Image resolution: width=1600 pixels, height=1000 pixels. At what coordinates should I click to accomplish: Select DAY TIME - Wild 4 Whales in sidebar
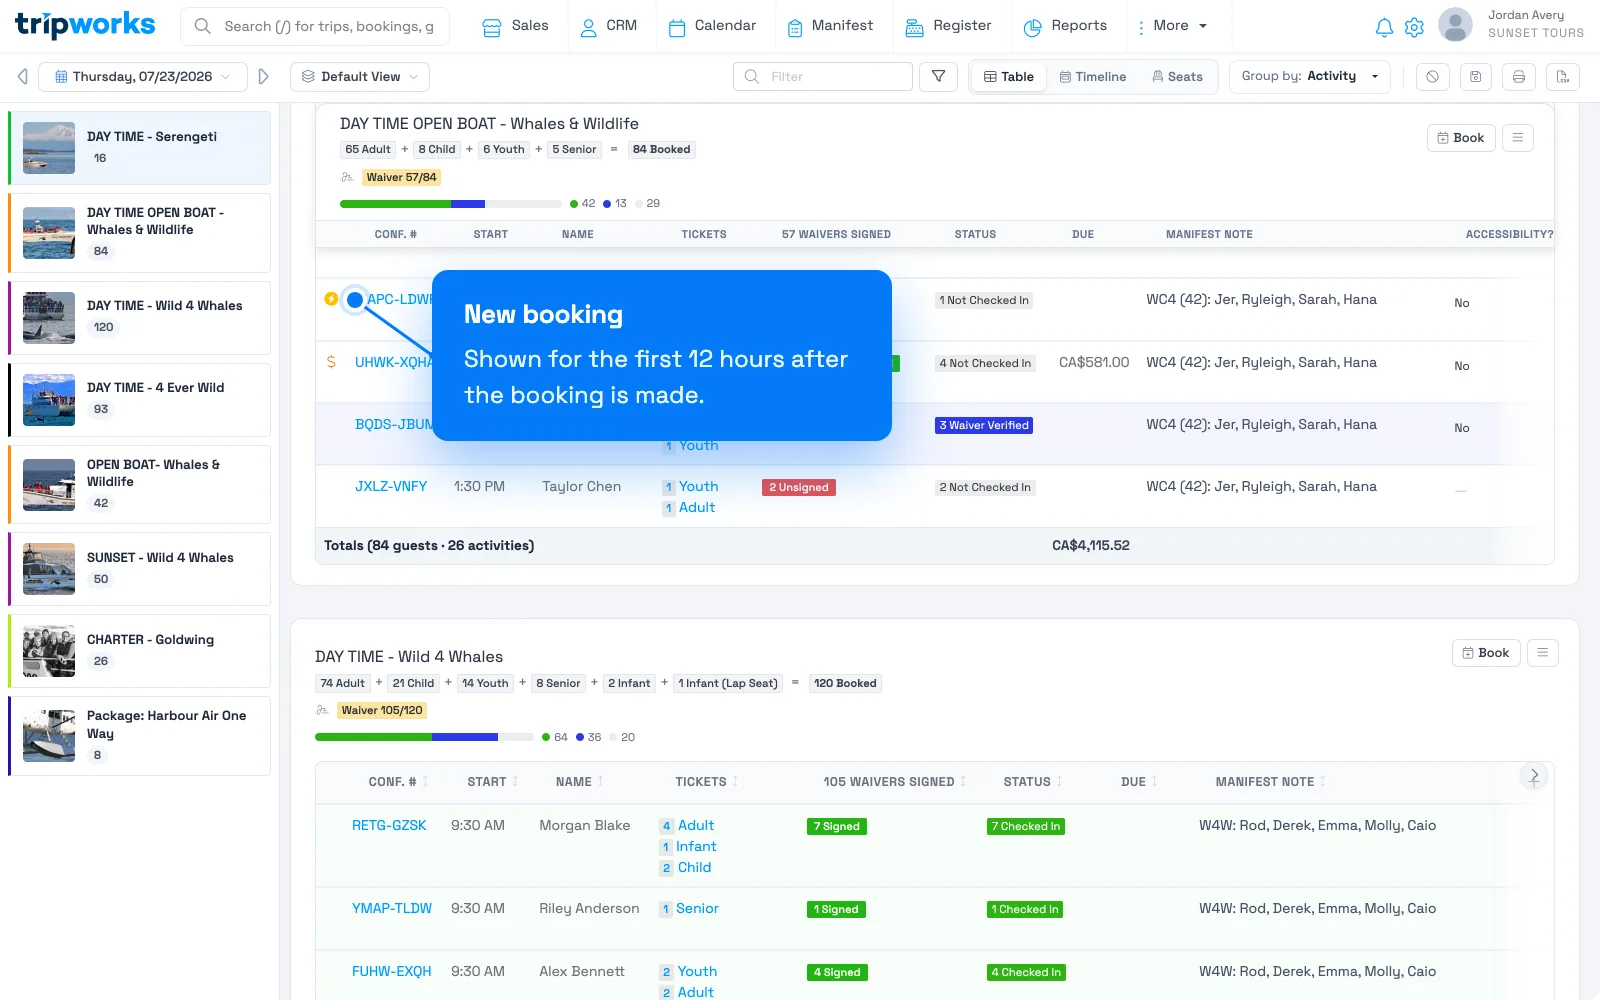click(x=140, y=318)
